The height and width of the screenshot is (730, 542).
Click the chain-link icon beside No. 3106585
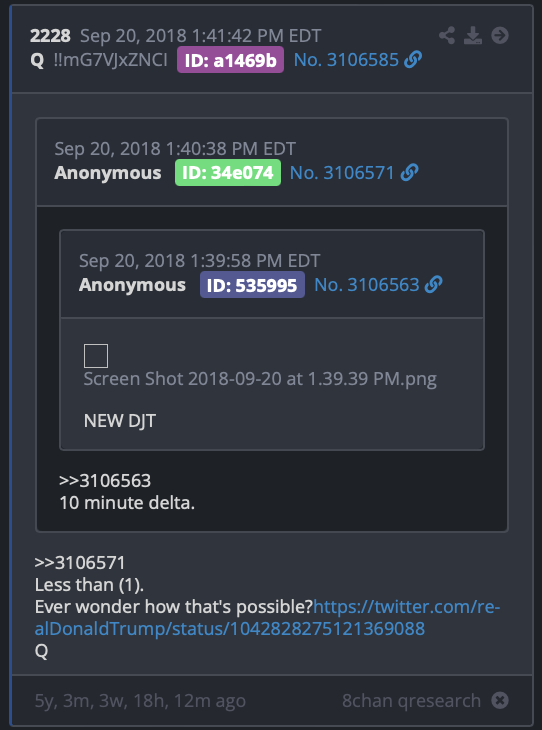[413, 60]
